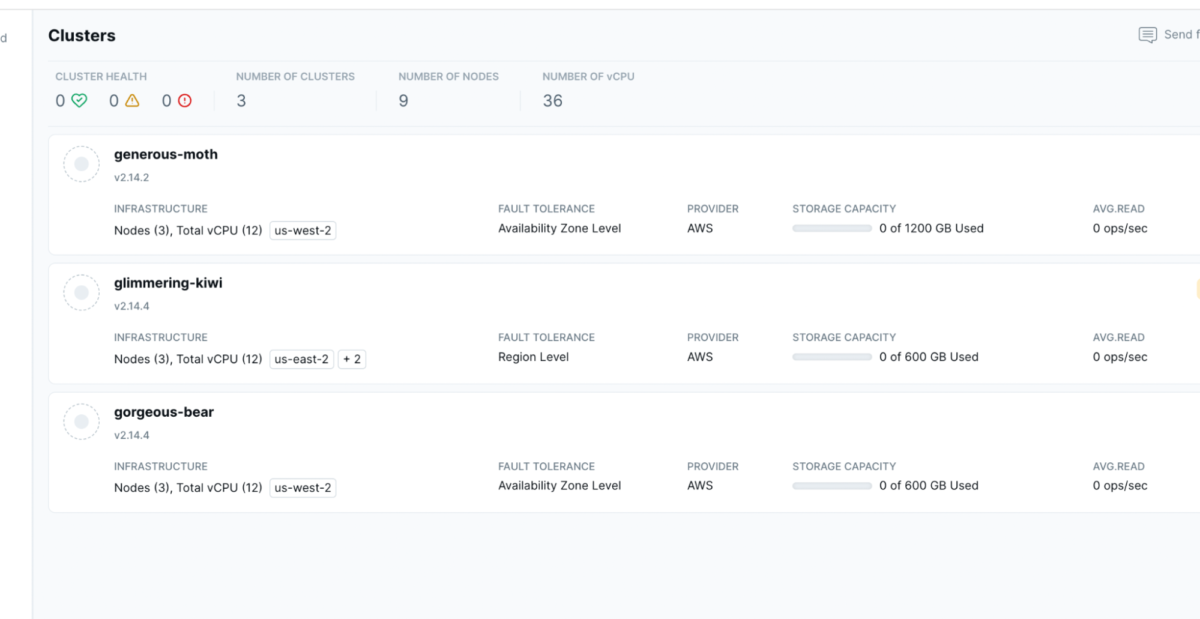The image size is (1200, 619).
Task: Click the yellow badge on glimmering-kiwi's right edge
Action: pos(1196,289)
